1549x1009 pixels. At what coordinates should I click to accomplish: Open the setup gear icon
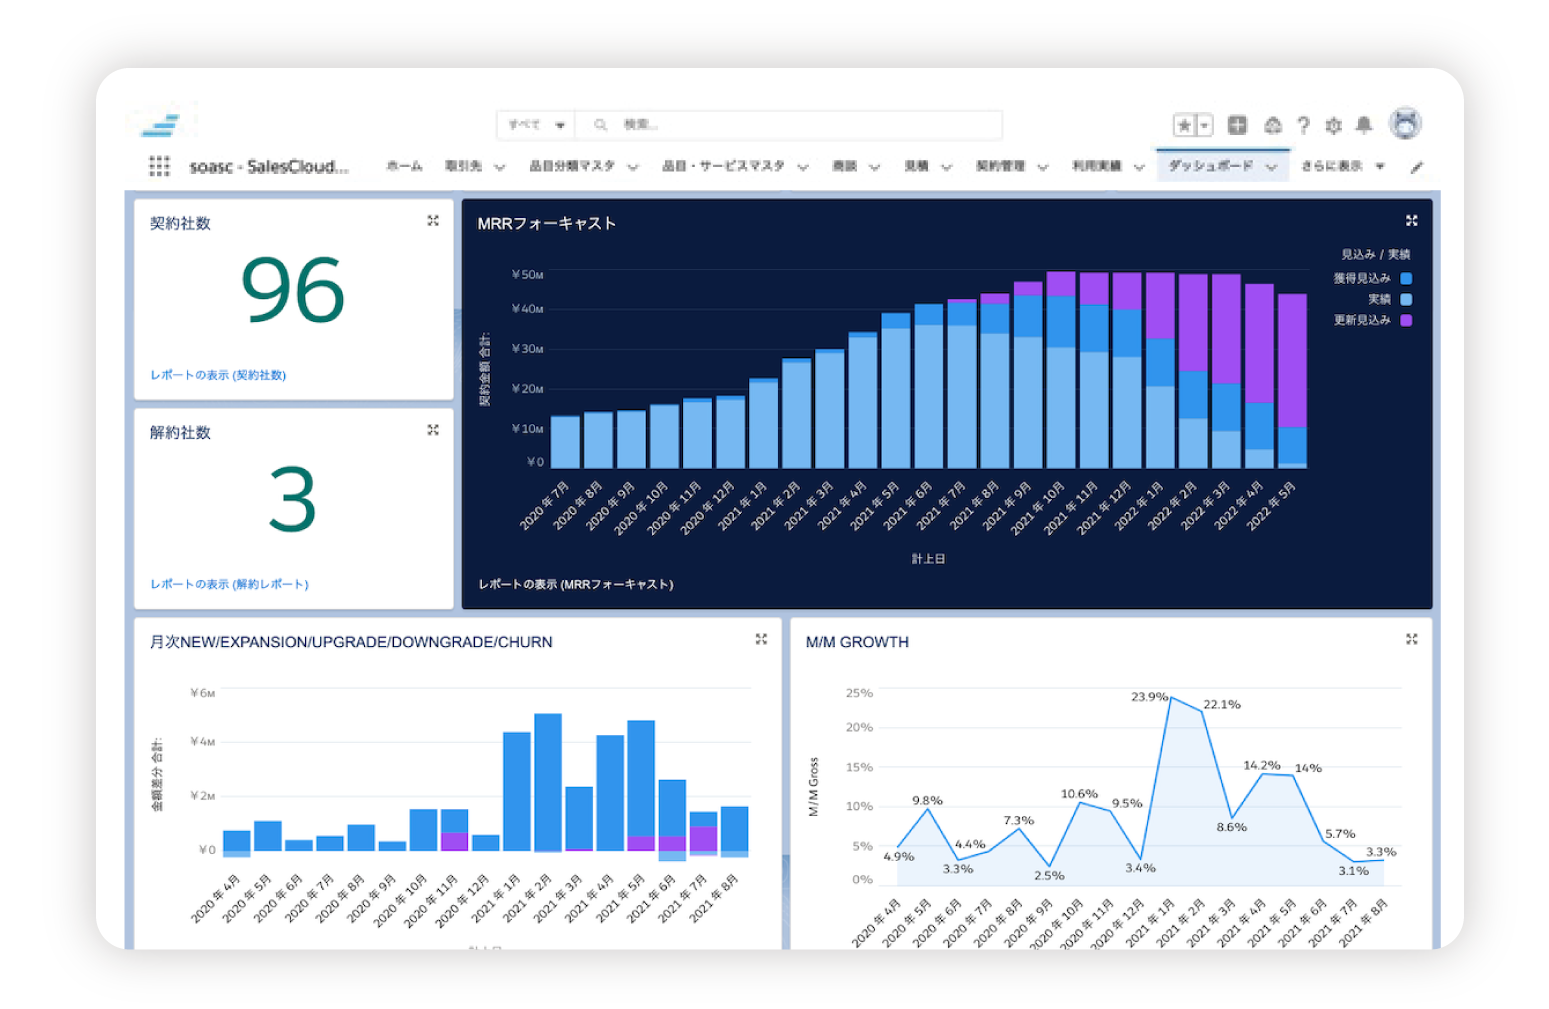1333,125
